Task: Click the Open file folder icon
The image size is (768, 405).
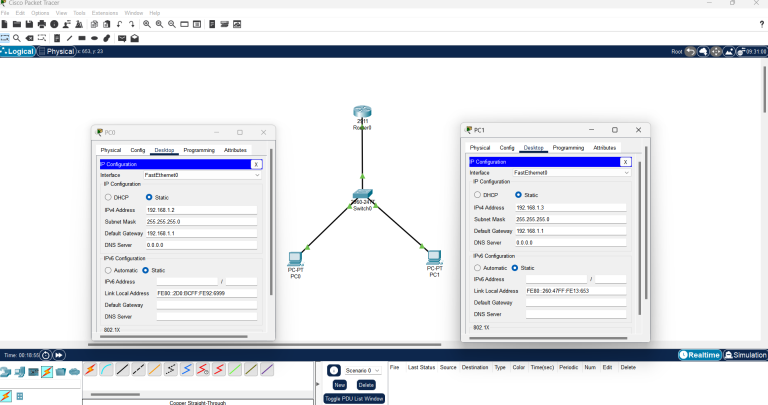Action: 17,24
